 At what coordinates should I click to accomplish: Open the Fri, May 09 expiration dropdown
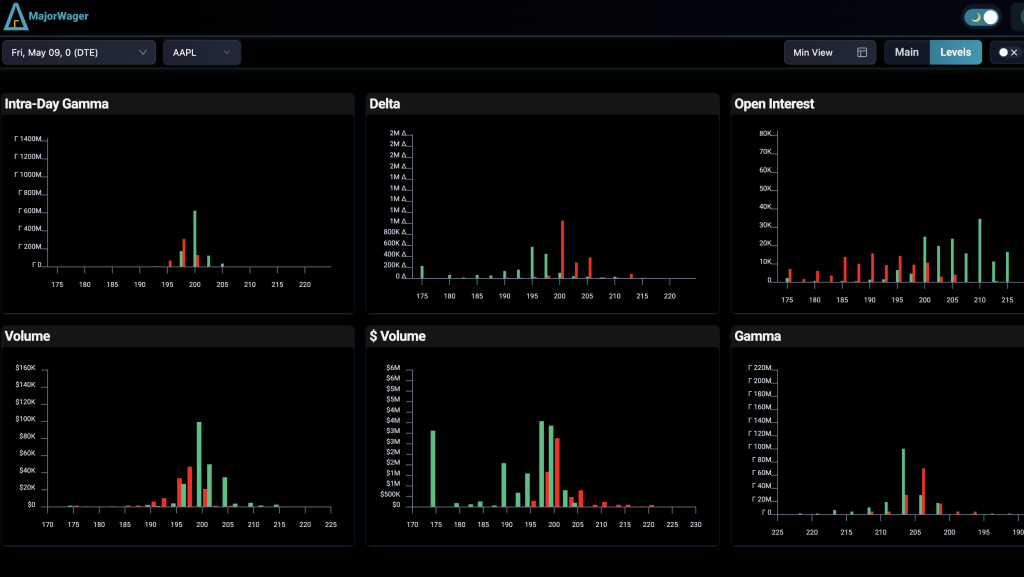(x=79, y=52)
